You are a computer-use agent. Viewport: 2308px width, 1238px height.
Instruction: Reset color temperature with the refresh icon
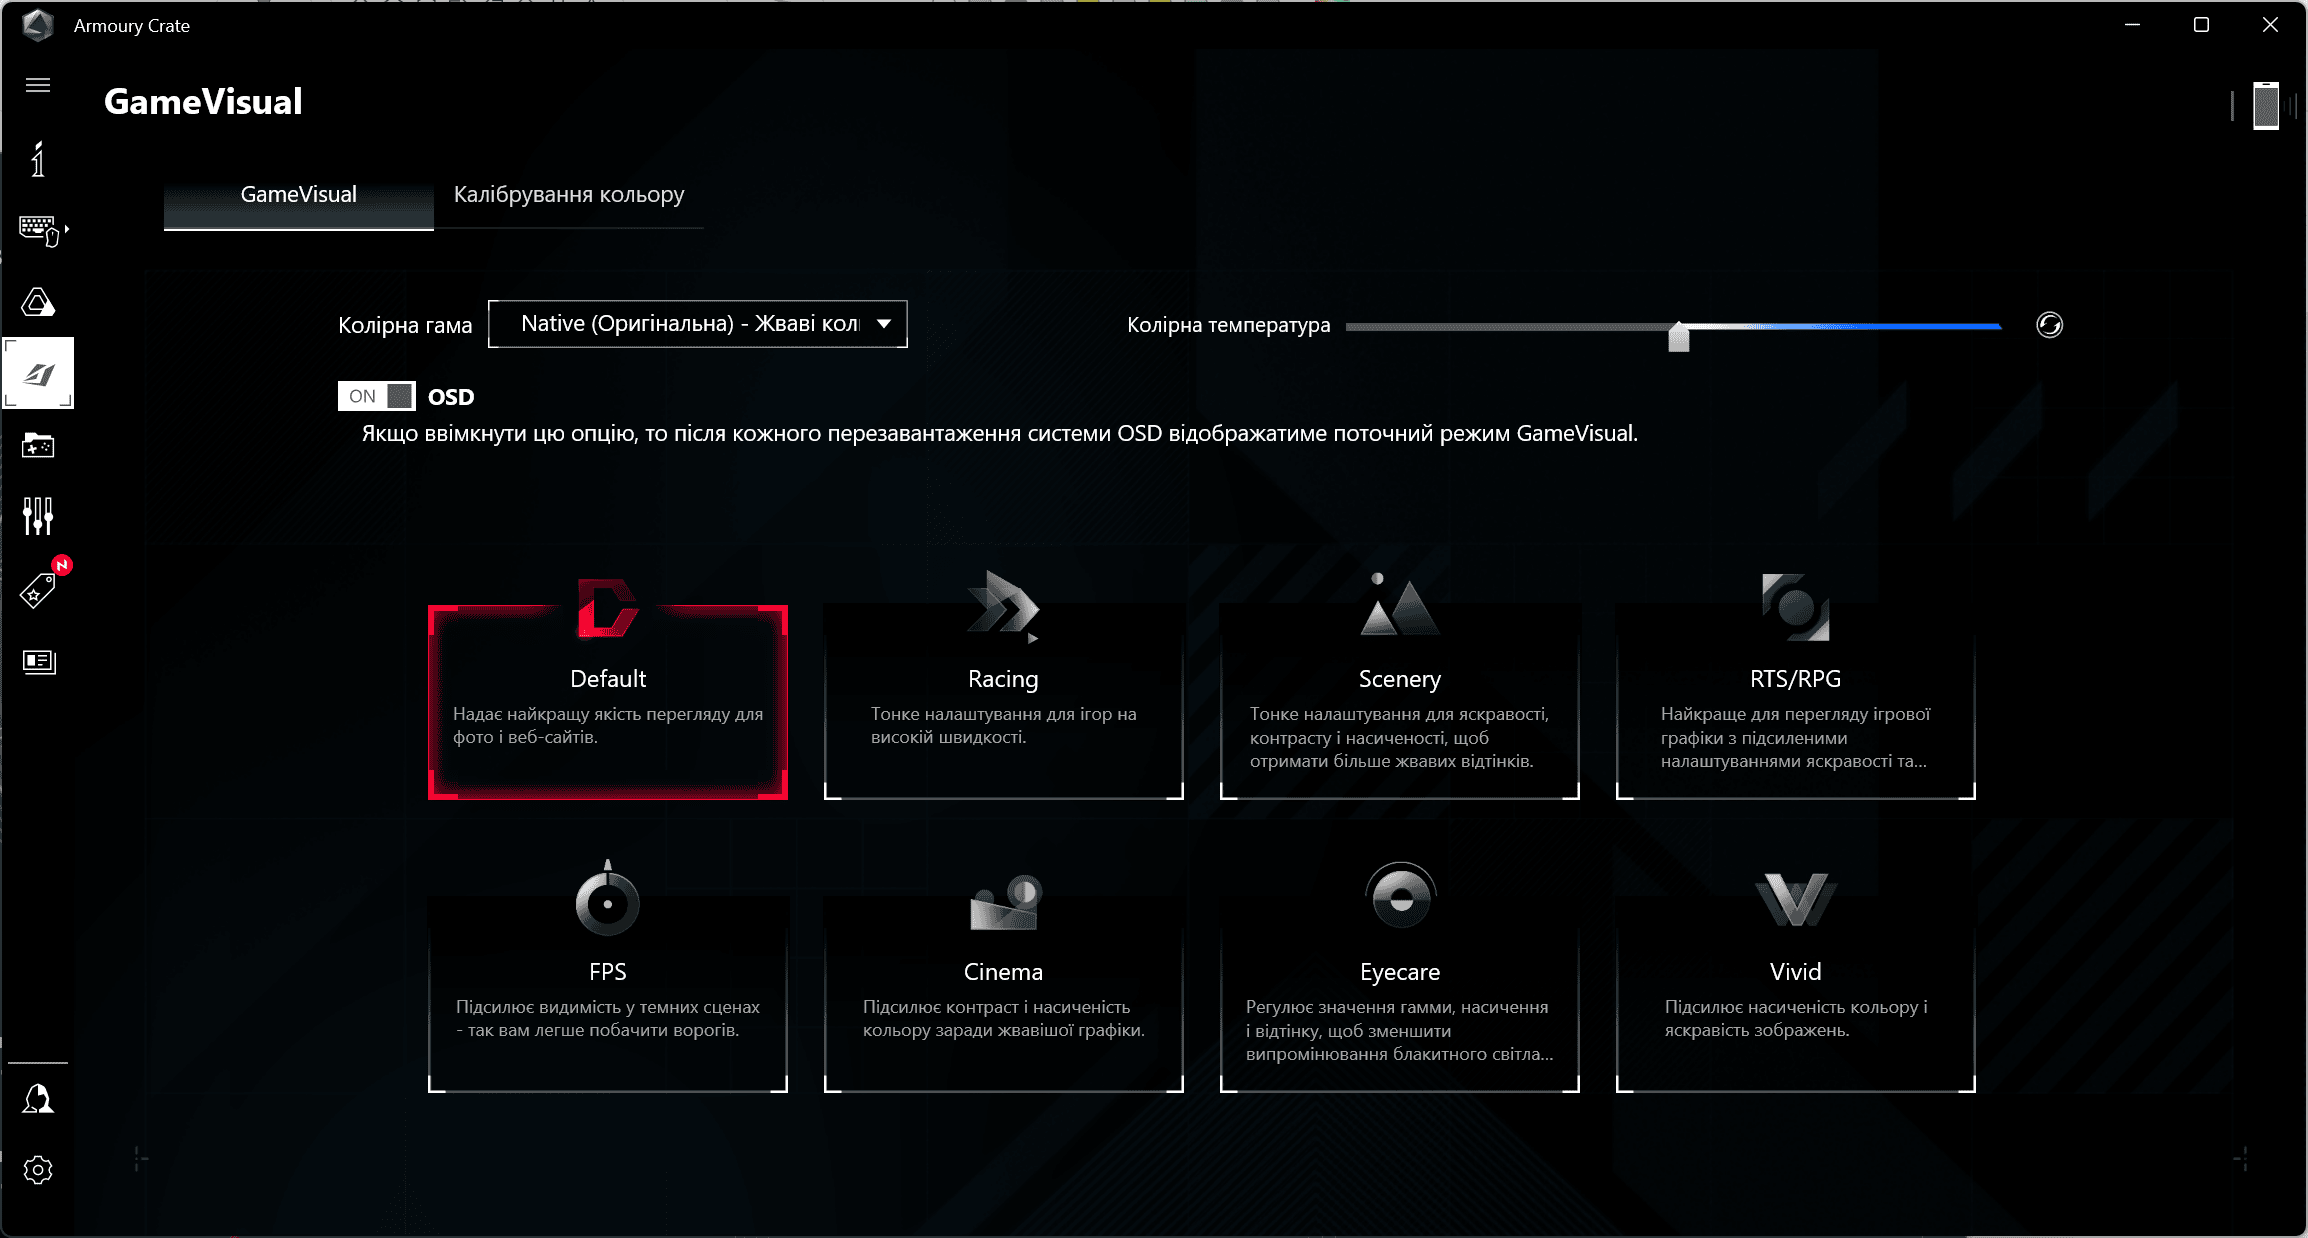click(2049, 325)
